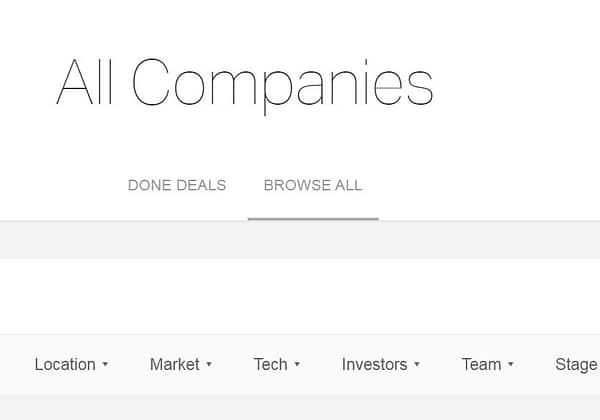Screen dimensions: 600x420
Task: Click the word All in the heading
Action: pyautogui.click(x=87, y=82)
